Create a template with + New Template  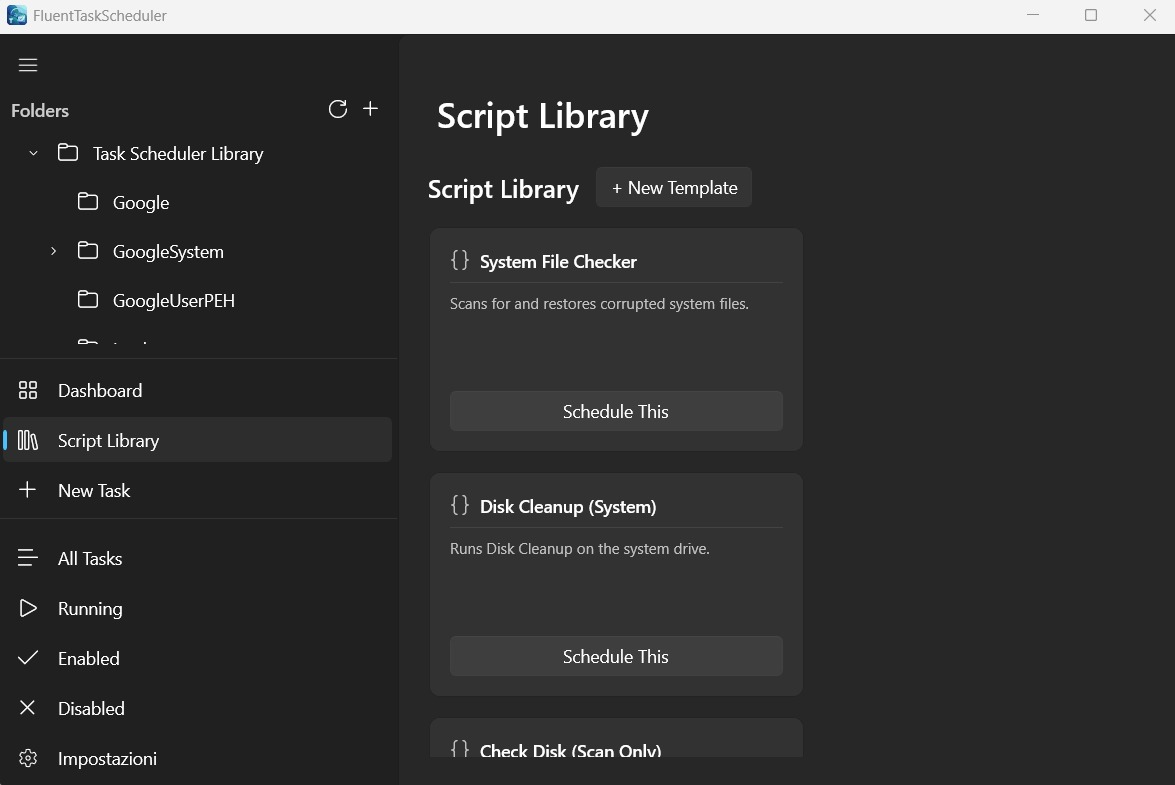(673, 187)
